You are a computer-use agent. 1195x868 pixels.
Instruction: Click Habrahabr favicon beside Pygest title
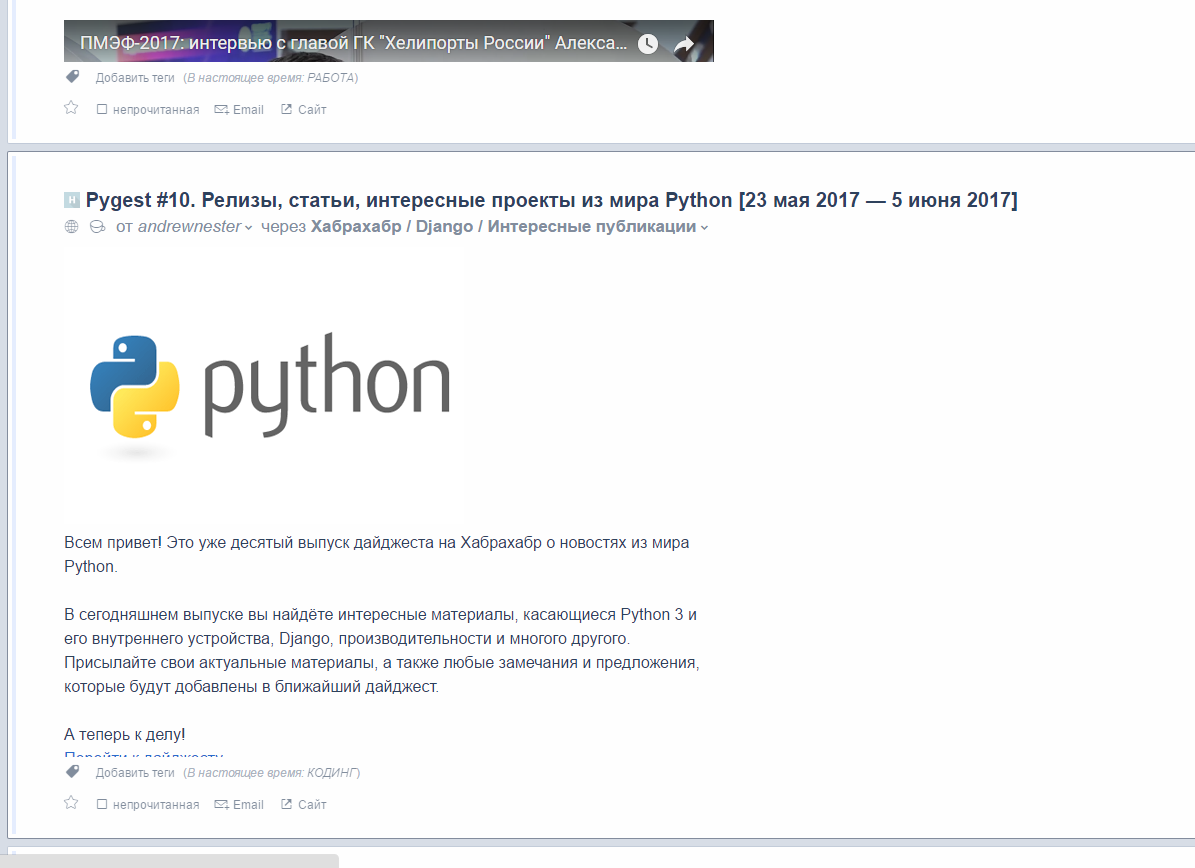(72, 200)
